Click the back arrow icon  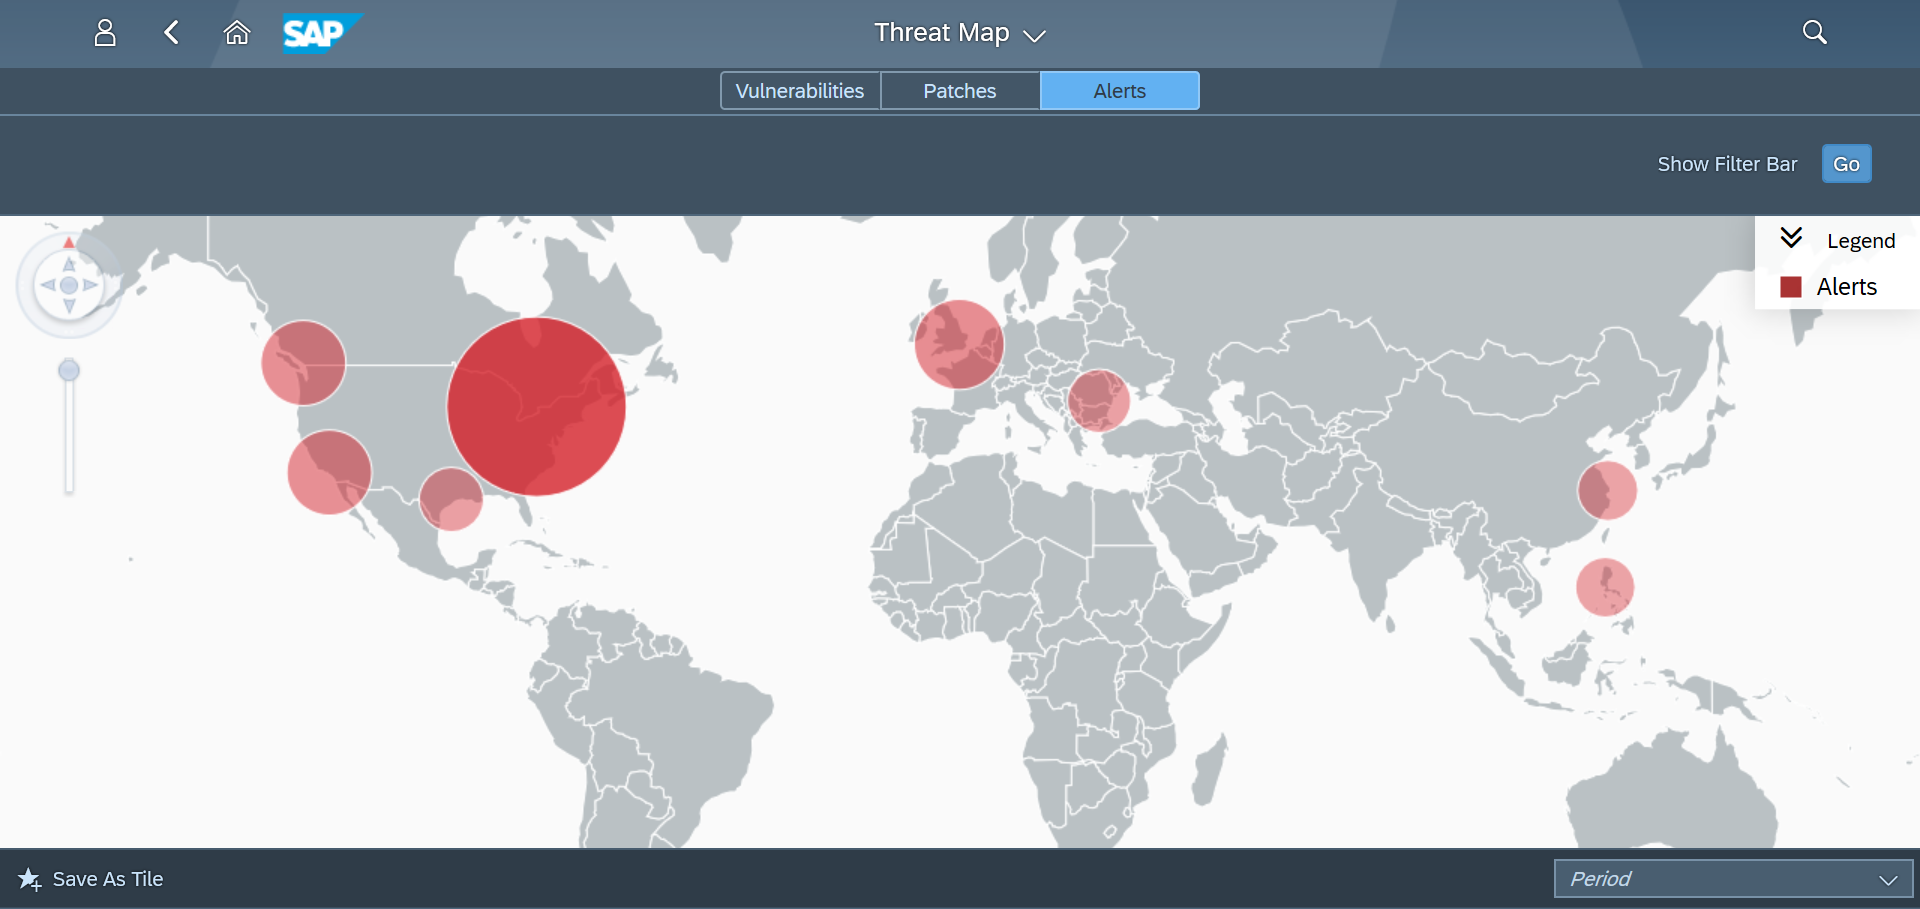click(x=172, y=33)
